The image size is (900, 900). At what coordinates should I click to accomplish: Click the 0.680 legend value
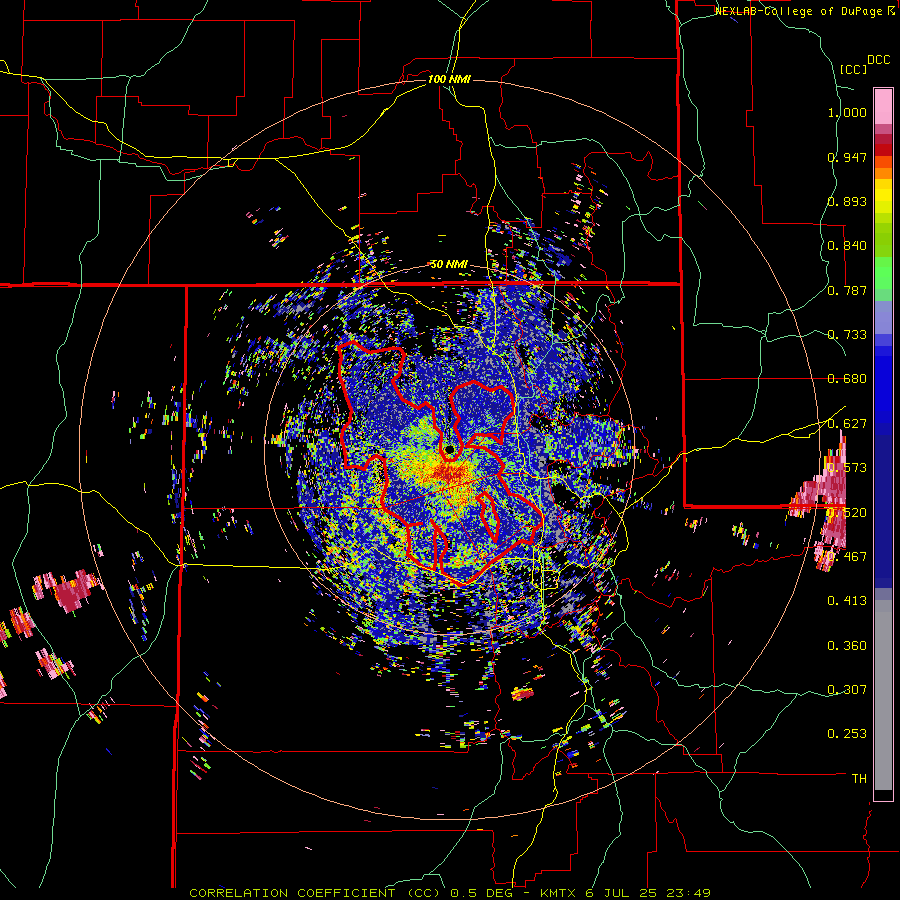point(847,379)
